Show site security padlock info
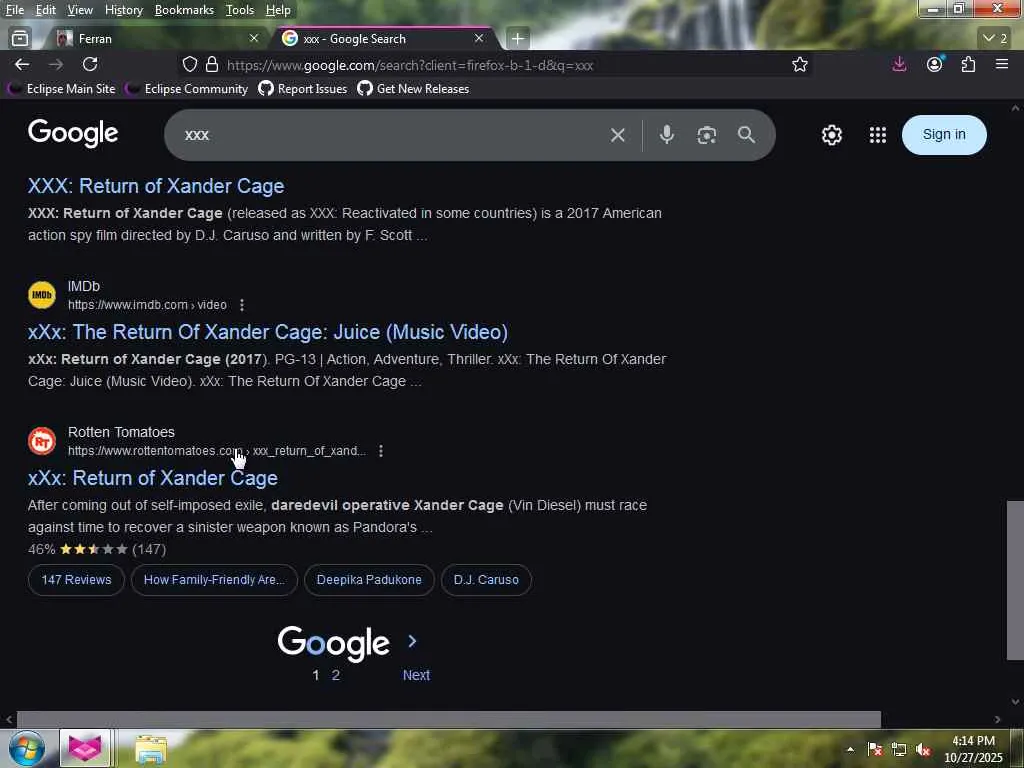1024x768 pixels. pos(212,64)
